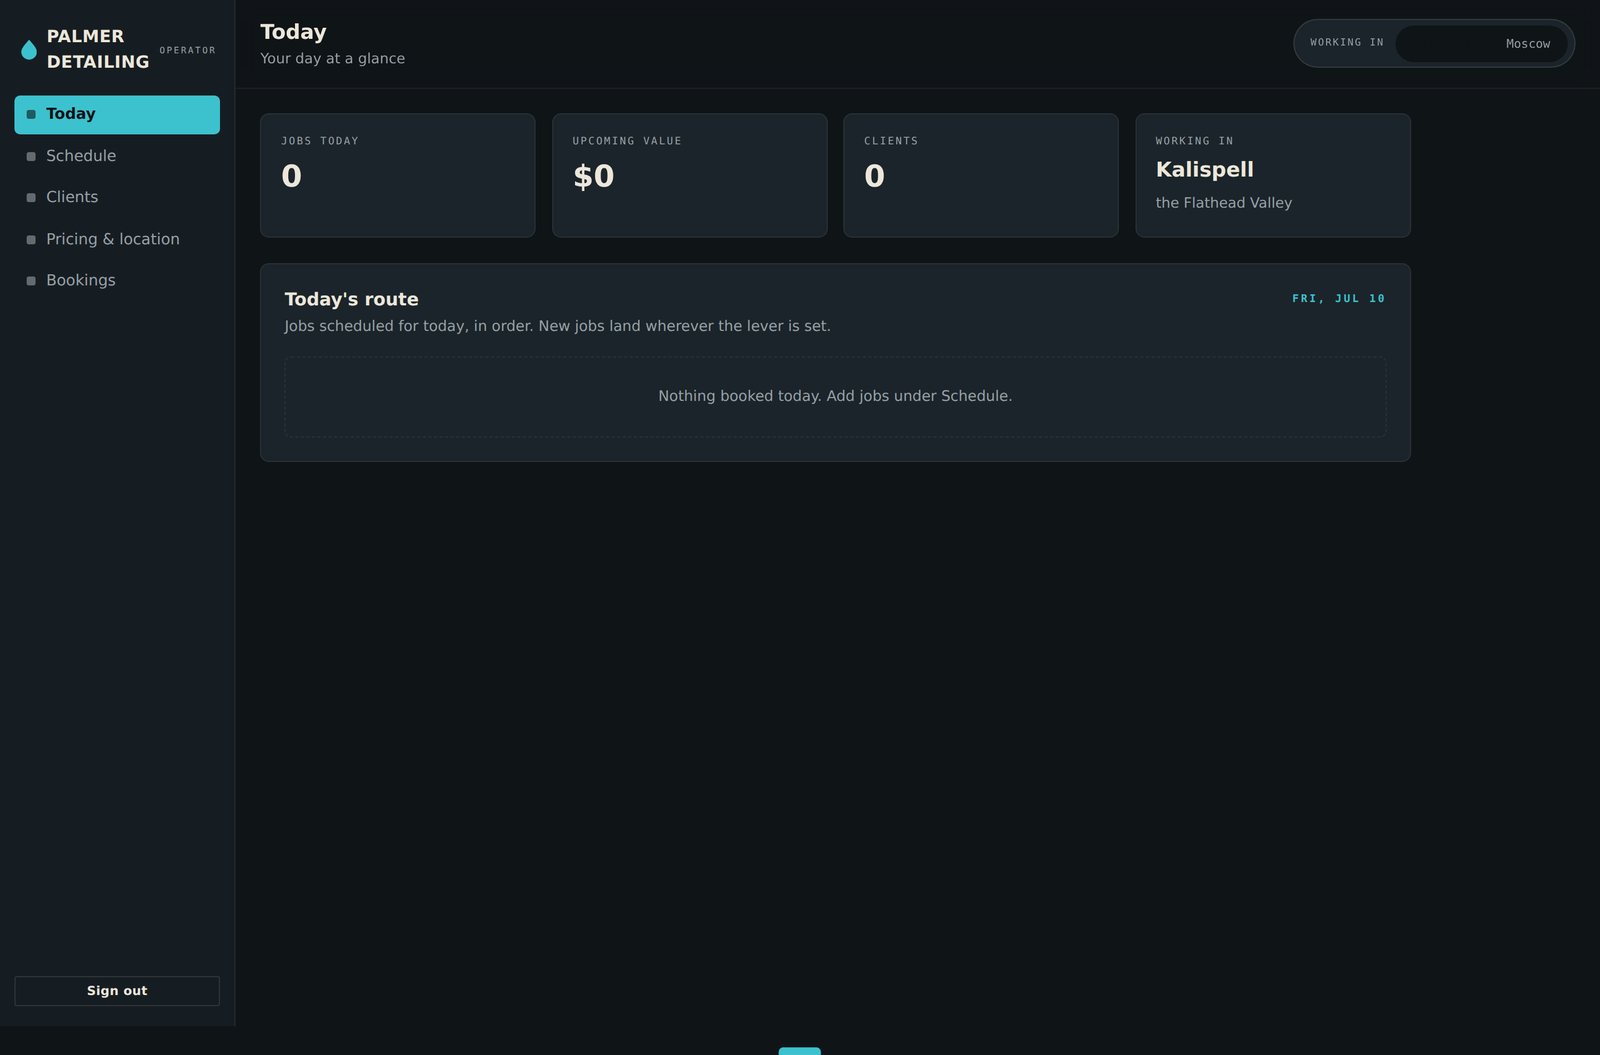Open the Bookings page
The width and height of the screenshot is (1600, 1055).
[117, 280]
